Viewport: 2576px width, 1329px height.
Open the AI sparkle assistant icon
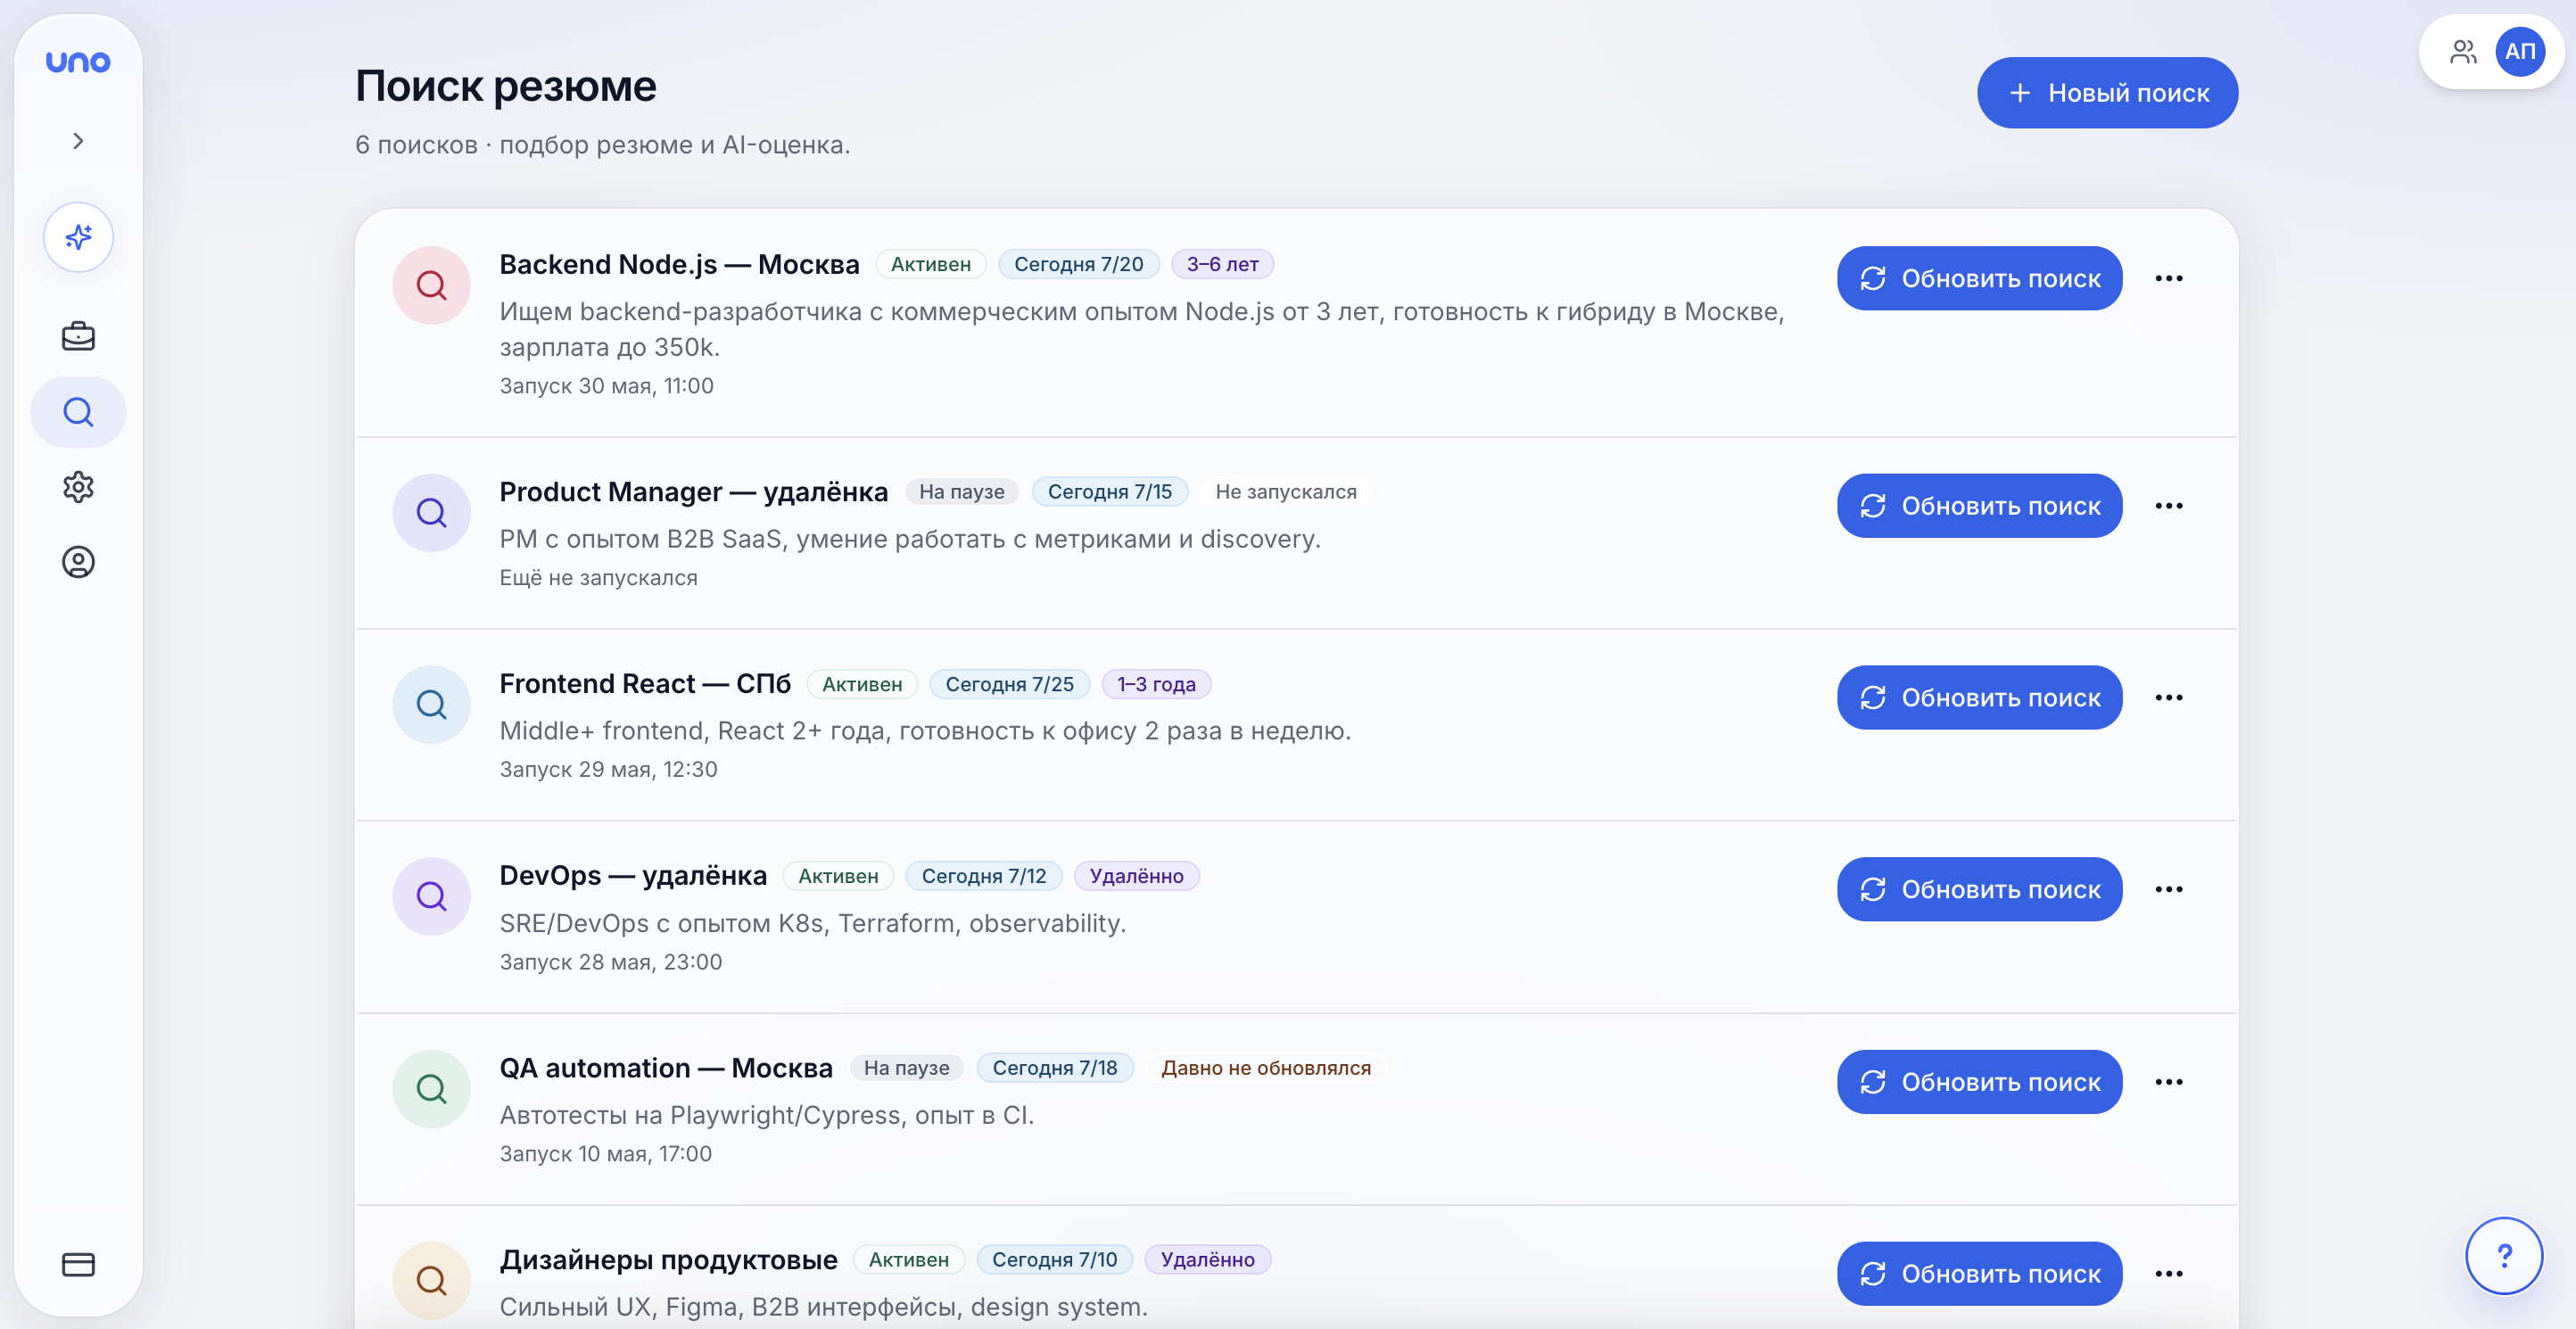coord(78,237)
